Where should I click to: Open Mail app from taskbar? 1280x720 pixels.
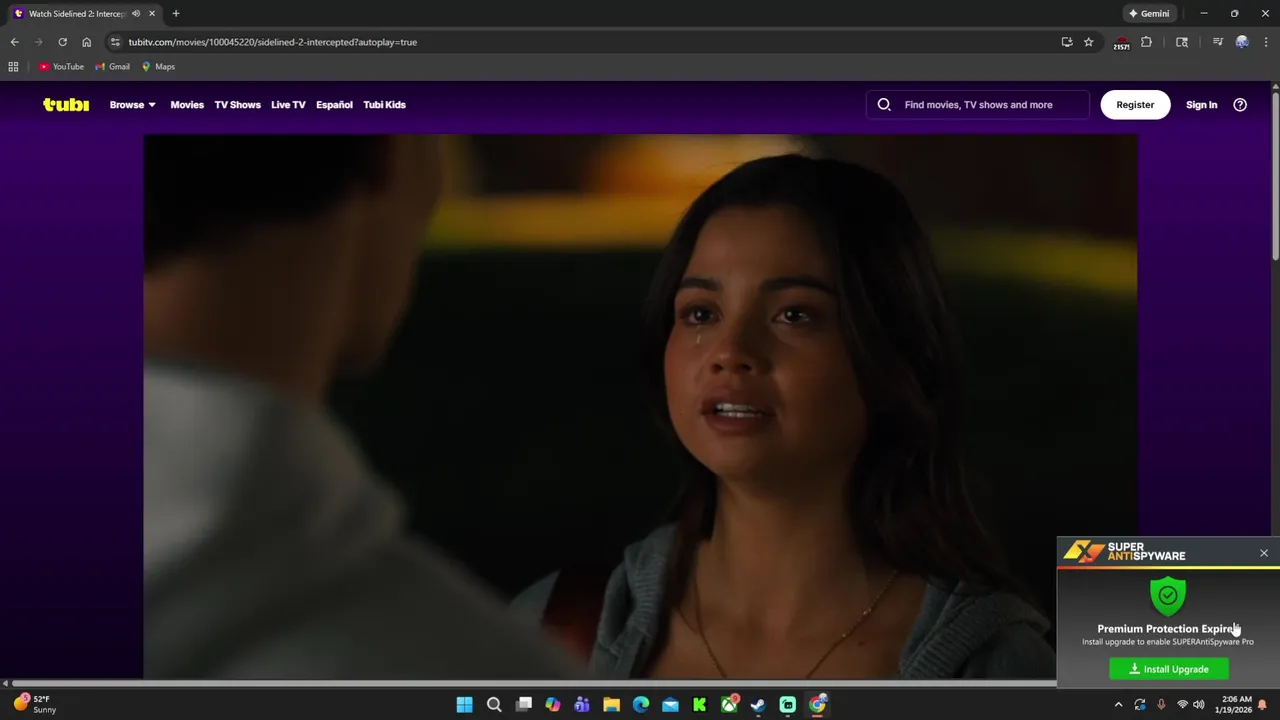[x=670, y=705]
